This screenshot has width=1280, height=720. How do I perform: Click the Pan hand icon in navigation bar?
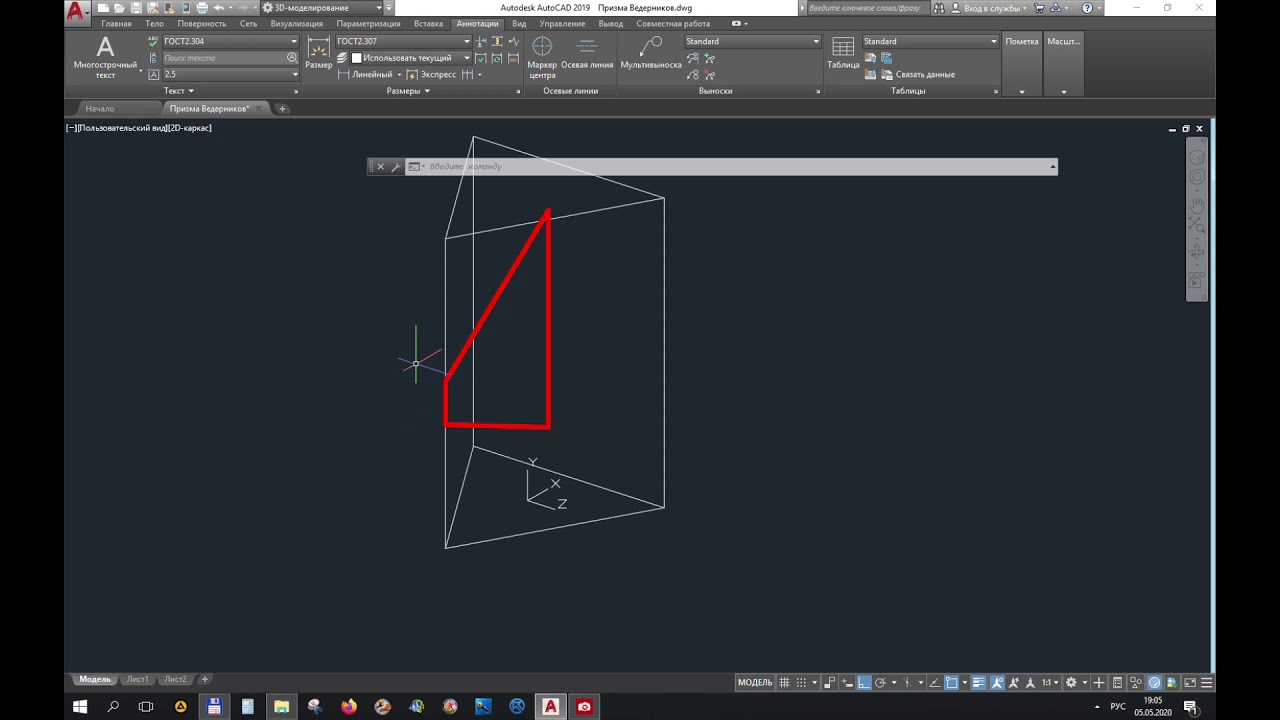1196,205
